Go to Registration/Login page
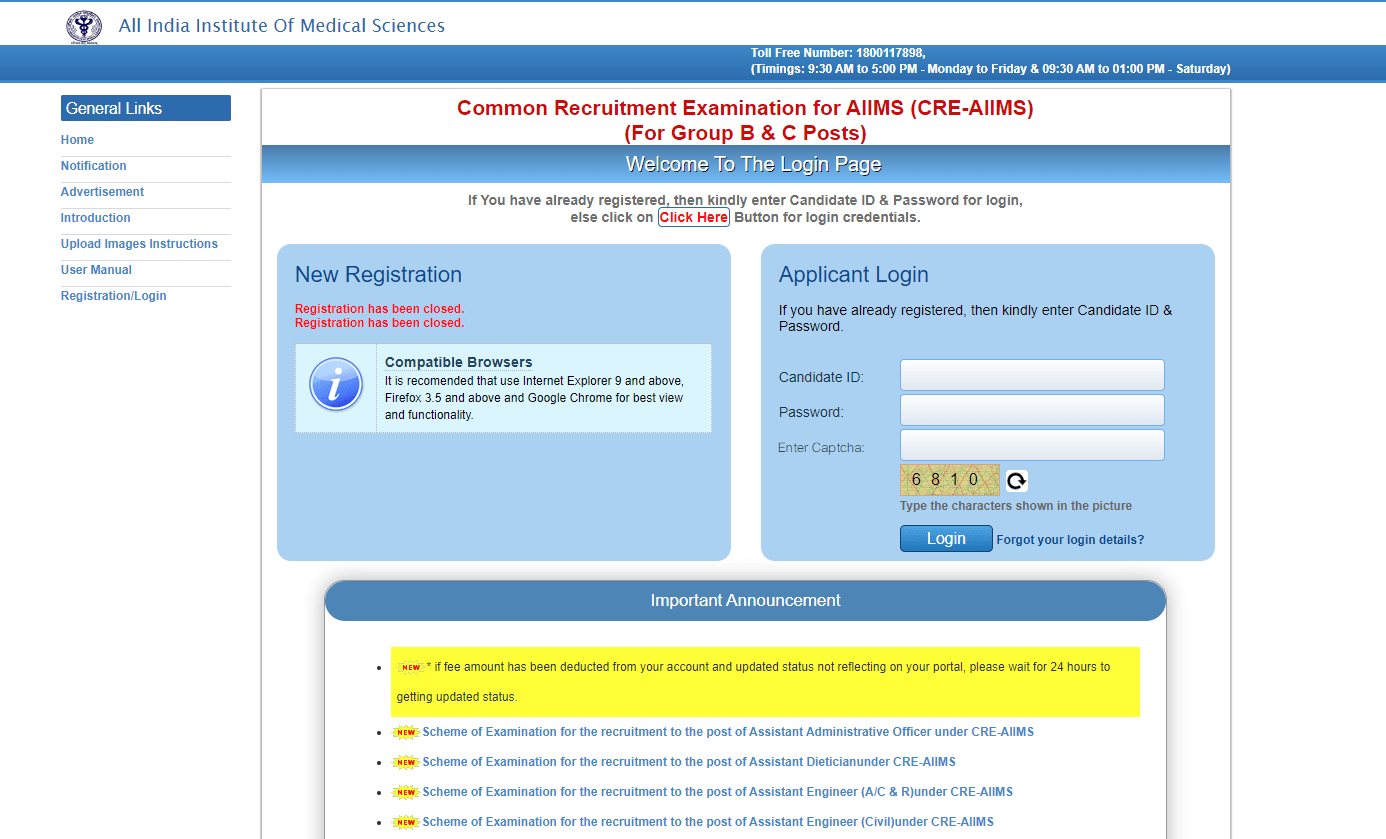 [113, 296]
